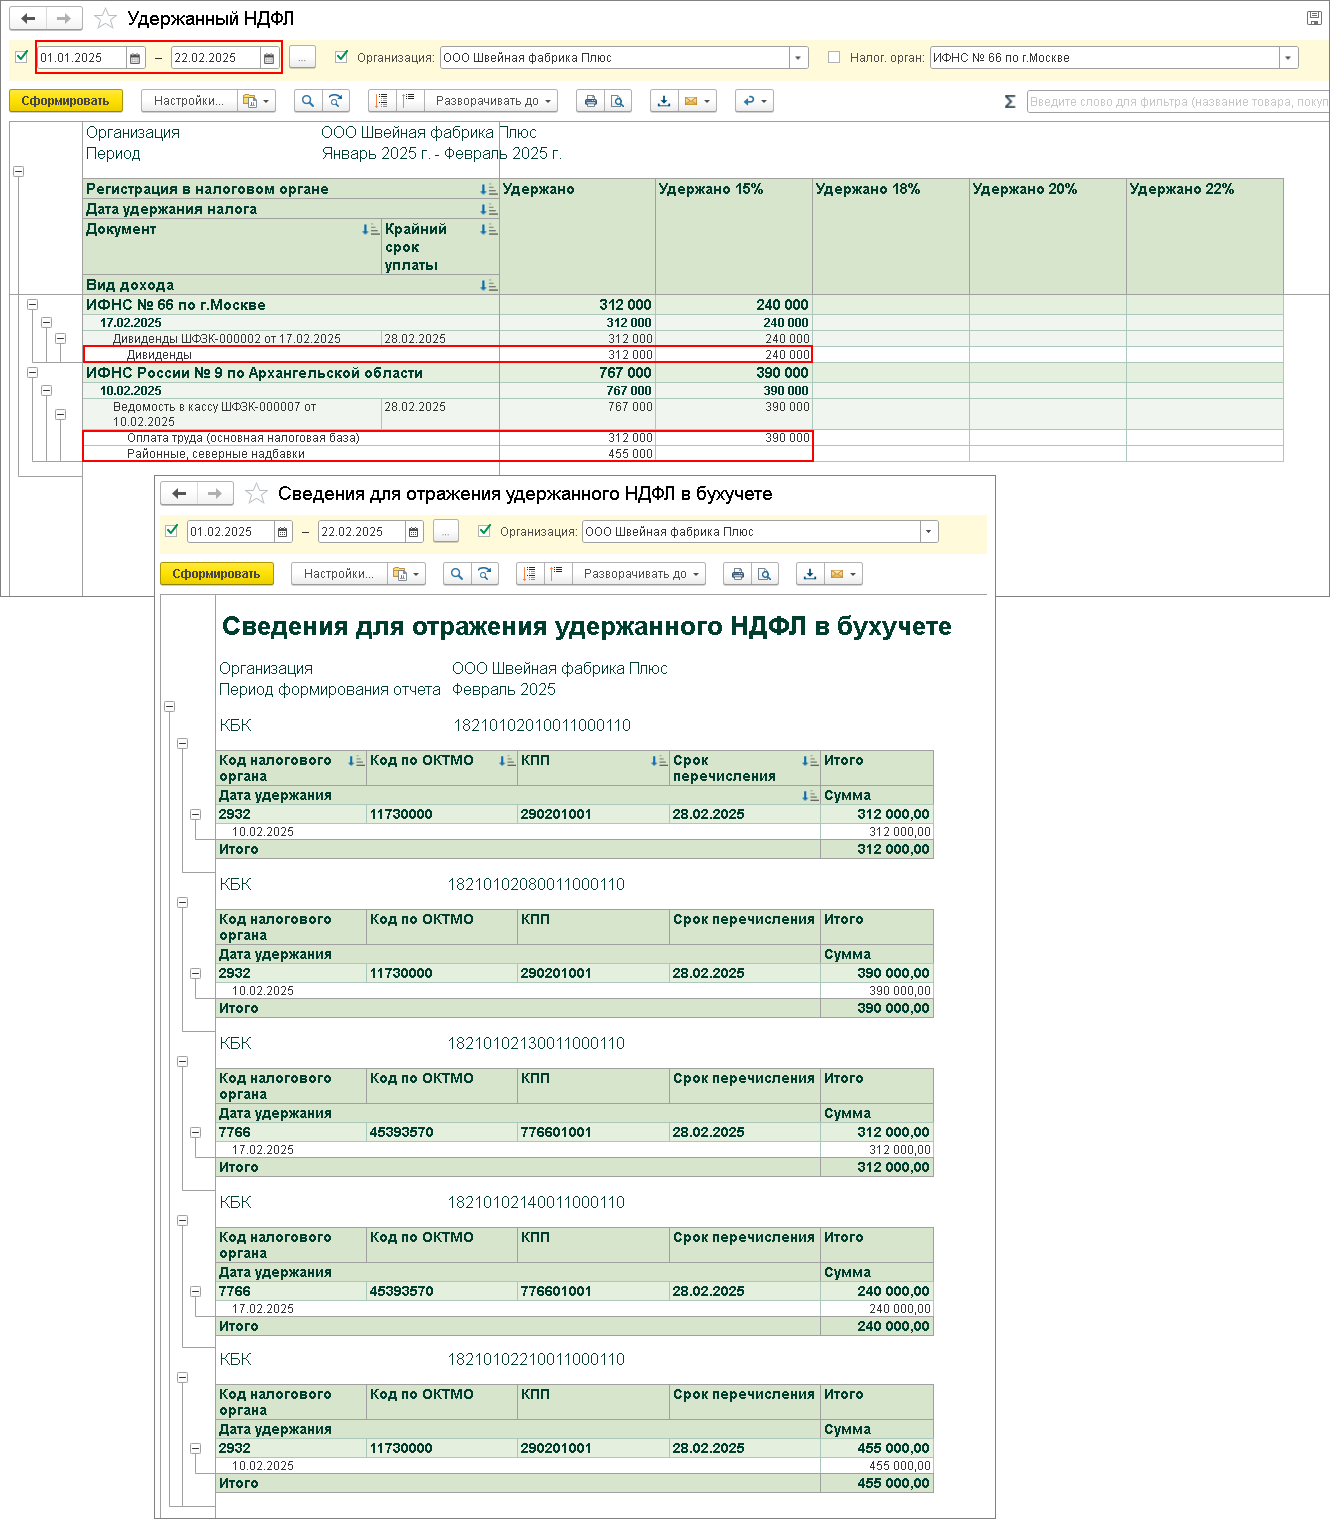Click the report filter search field
1330x1525 pixels.
coord(1178,101)
